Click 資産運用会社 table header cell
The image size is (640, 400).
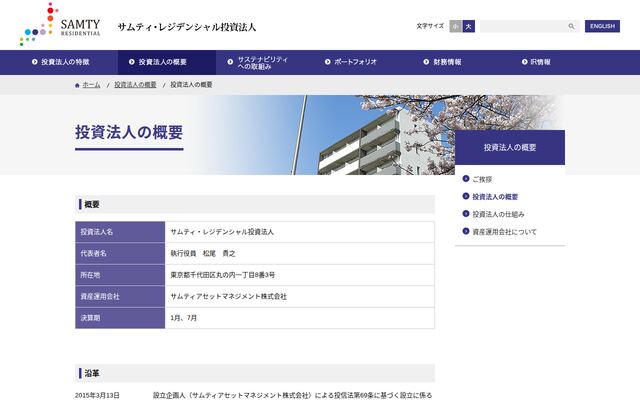[x=120, y=297]
